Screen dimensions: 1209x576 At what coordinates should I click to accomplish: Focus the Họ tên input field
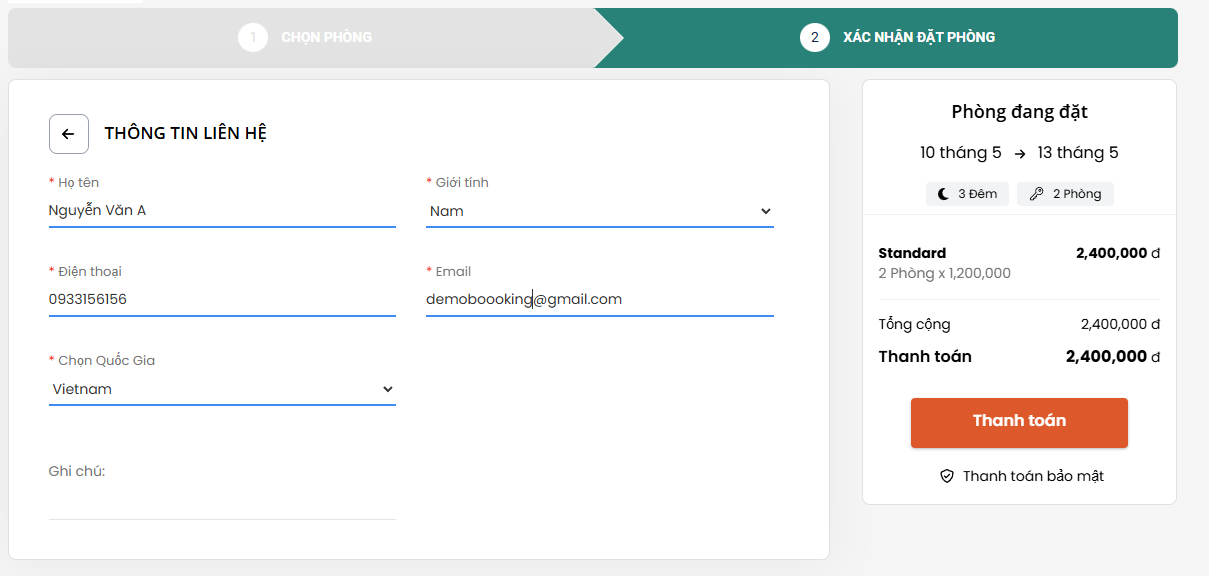pyautogui.click(x=222, y=211)
